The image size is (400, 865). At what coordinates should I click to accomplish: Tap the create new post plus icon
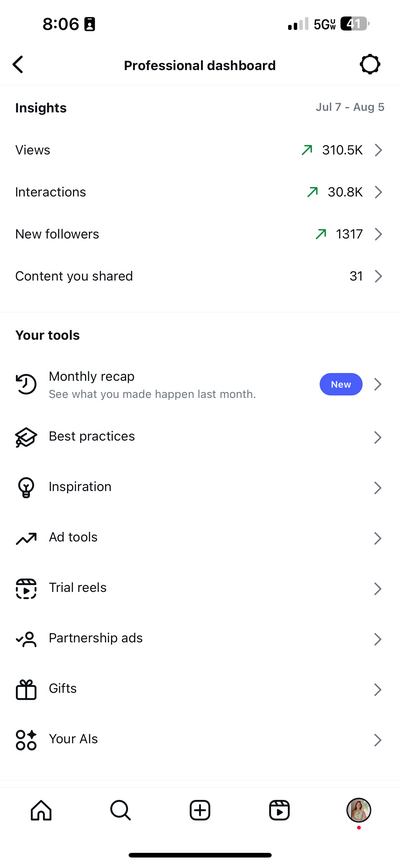tap(200, 810)
